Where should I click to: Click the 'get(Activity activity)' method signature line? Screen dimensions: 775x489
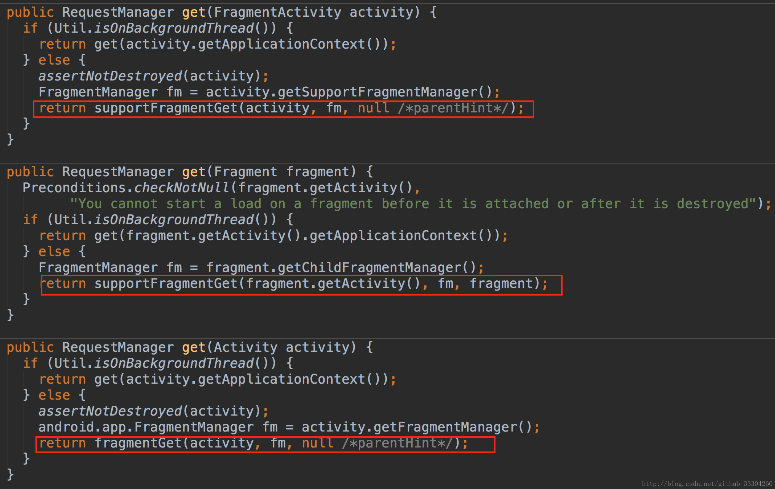(x=189, y=348)
